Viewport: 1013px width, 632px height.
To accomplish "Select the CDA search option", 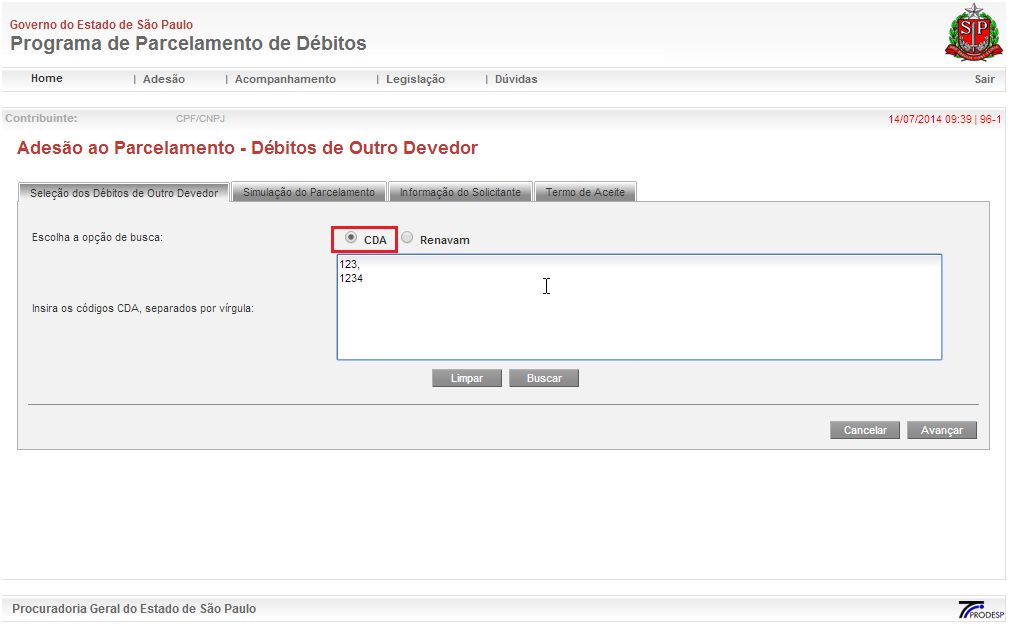I will click(351, 238).
